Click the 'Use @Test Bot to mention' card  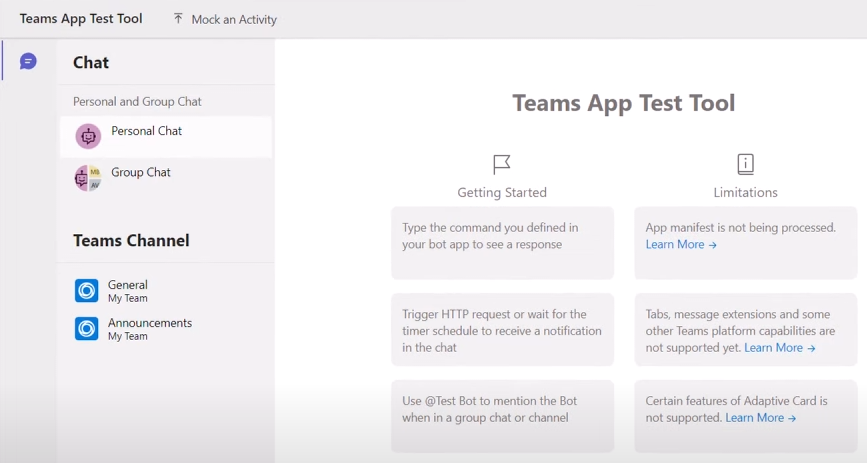(502, 415)
